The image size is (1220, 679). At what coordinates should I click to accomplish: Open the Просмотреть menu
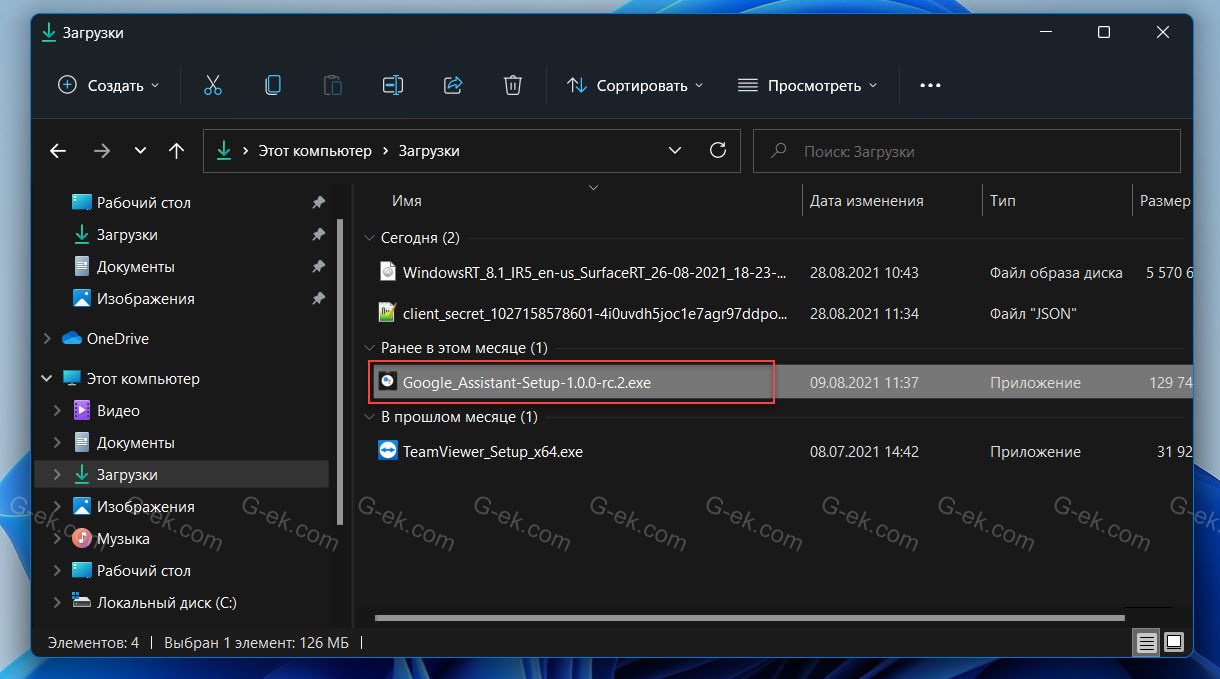(x=806, y=85)
